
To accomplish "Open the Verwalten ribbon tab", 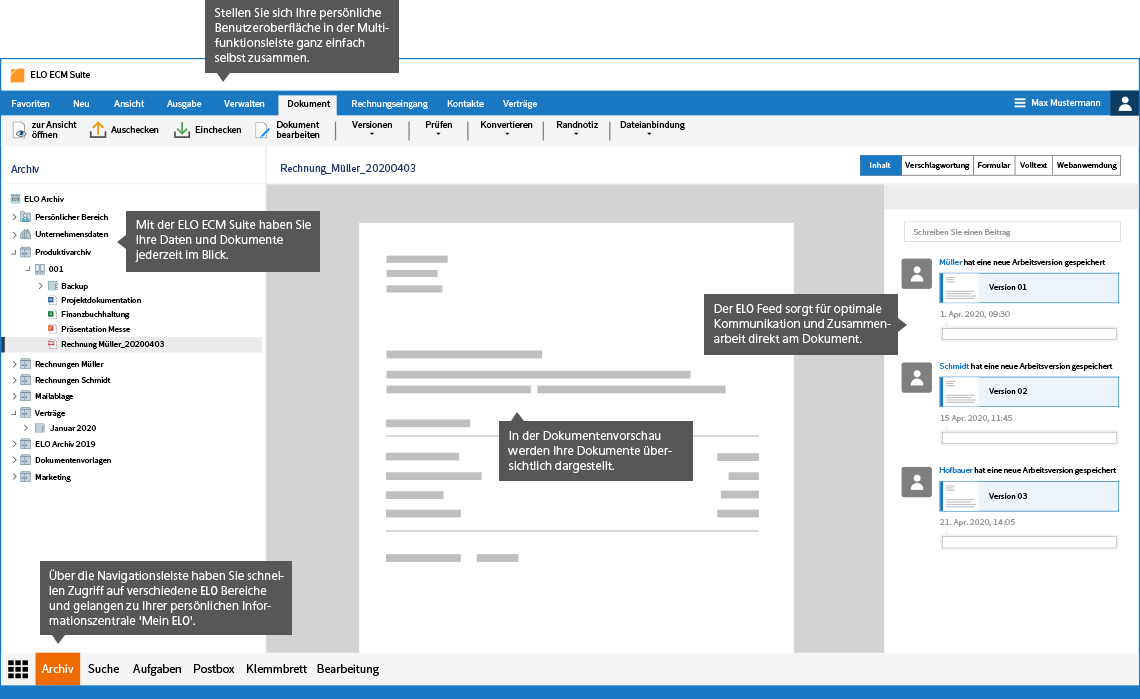I will [244, 103].
